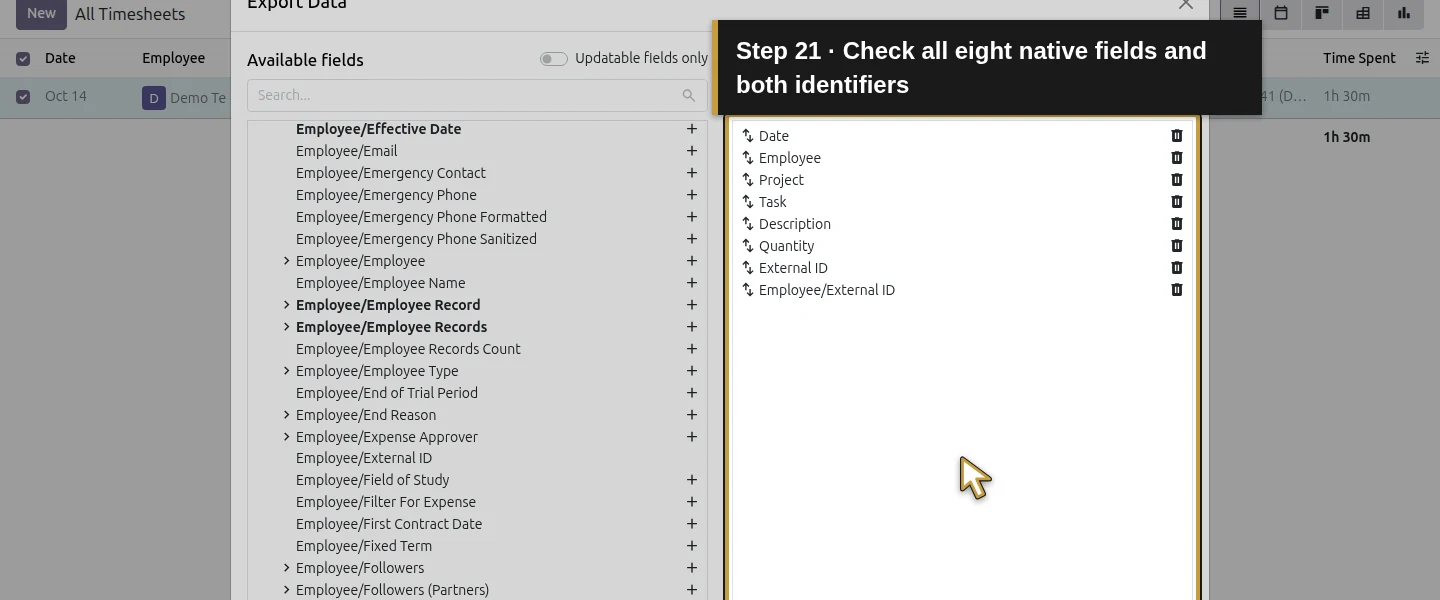1440x600 pixels.
Task: Uncheck the Oct 14 timesheet row
Action: [x=23, y=97]
